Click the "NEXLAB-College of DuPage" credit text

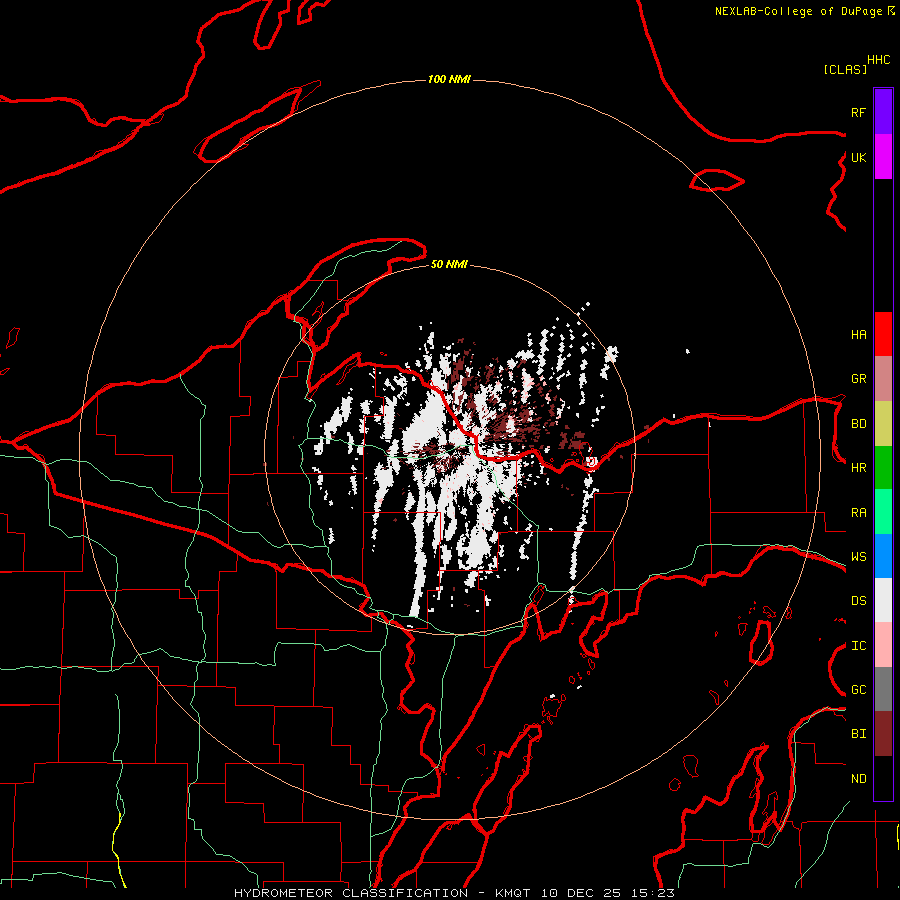(x=798, y=11)
